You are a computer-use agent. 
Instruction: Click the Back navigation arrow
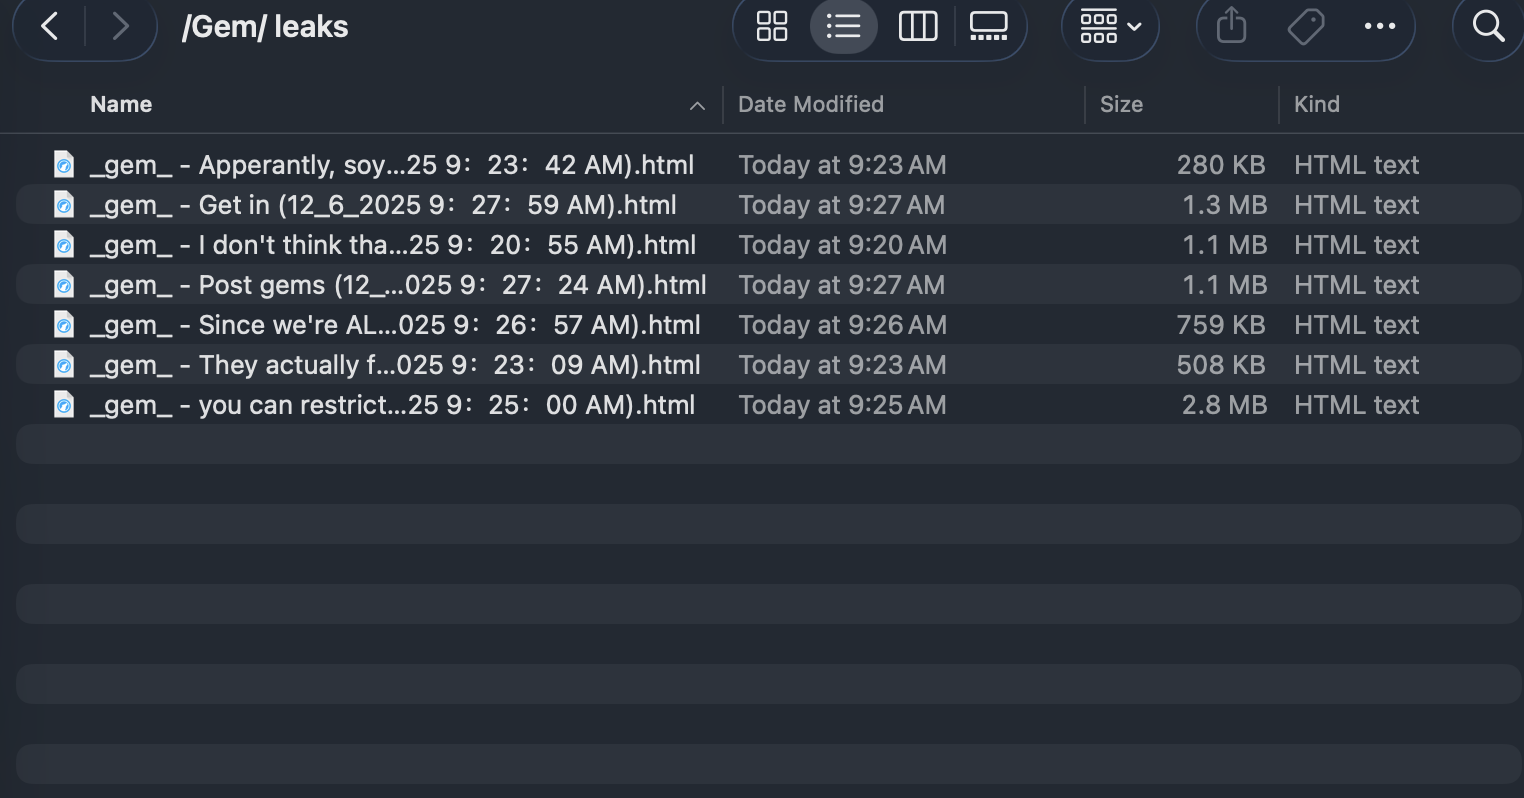[49, 27]
